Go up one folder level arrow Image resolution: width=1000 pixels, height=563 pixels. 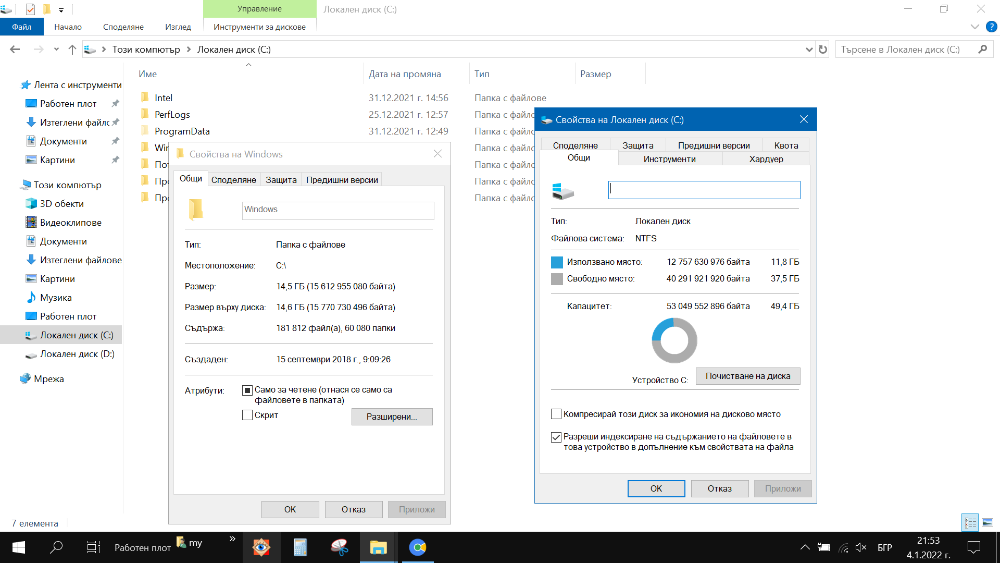click(72, 49)
